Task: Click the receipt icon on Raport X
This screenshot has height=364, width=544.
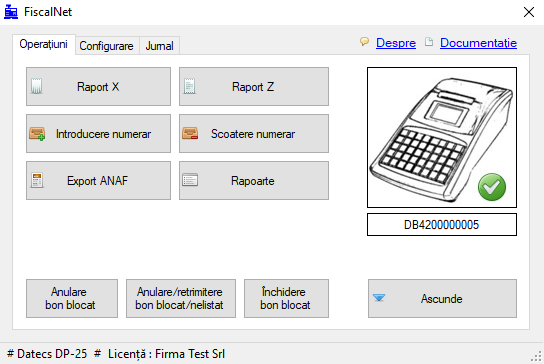Action: click(36, 86)
